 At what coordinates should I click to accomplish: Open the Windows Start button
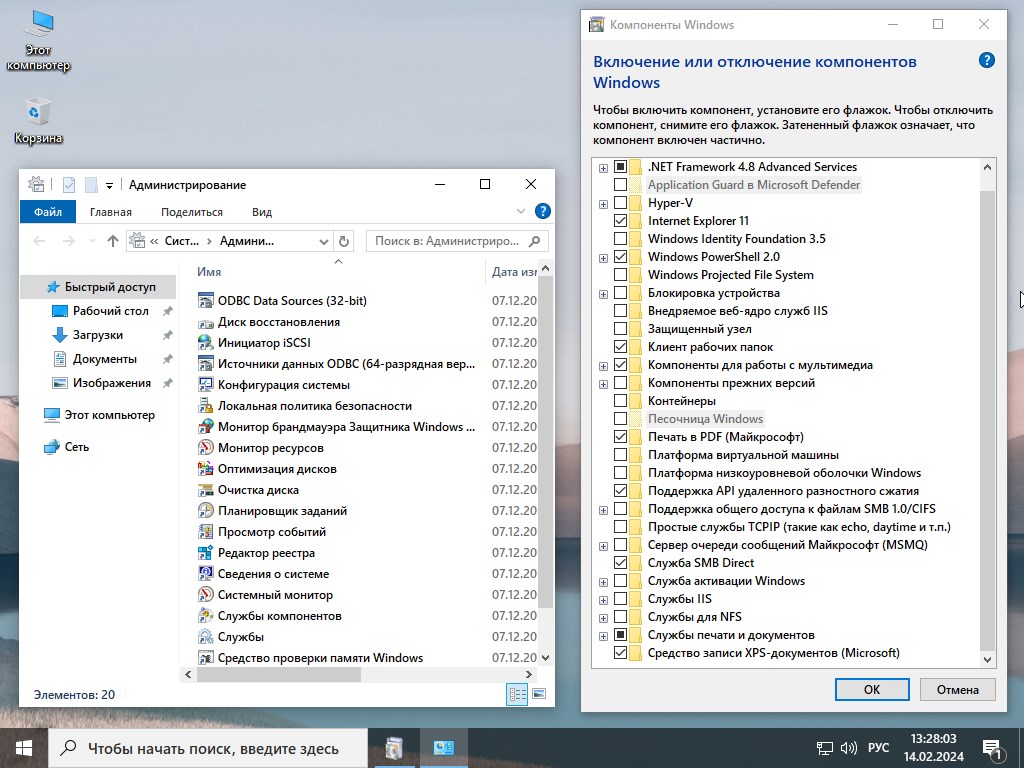pyautogui.click(x=24, y=748)
